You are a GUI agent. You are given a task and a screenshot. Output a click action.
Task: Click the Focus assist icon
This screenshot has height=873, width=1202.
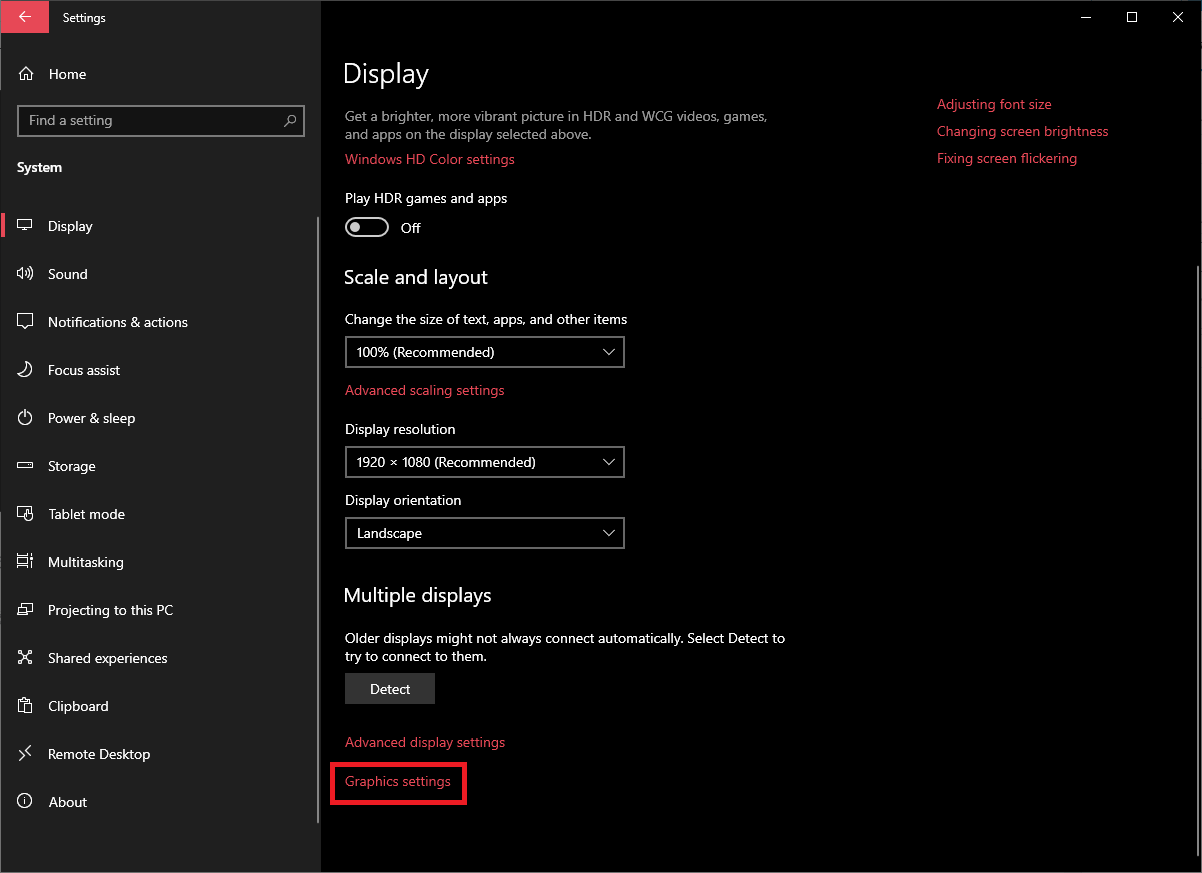pos(24,369)
